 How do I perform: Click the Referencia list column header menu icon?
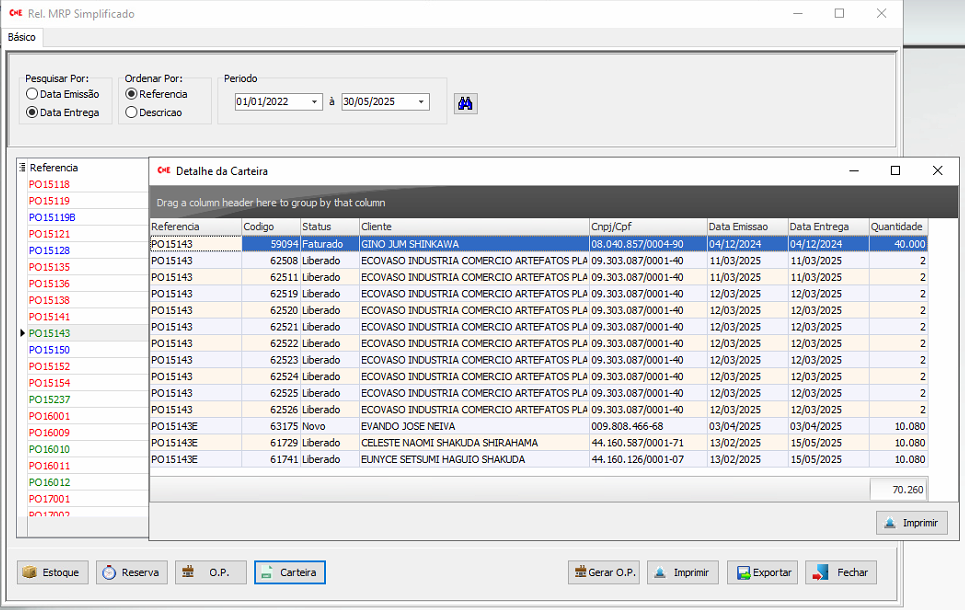click(x=22, y=168)
